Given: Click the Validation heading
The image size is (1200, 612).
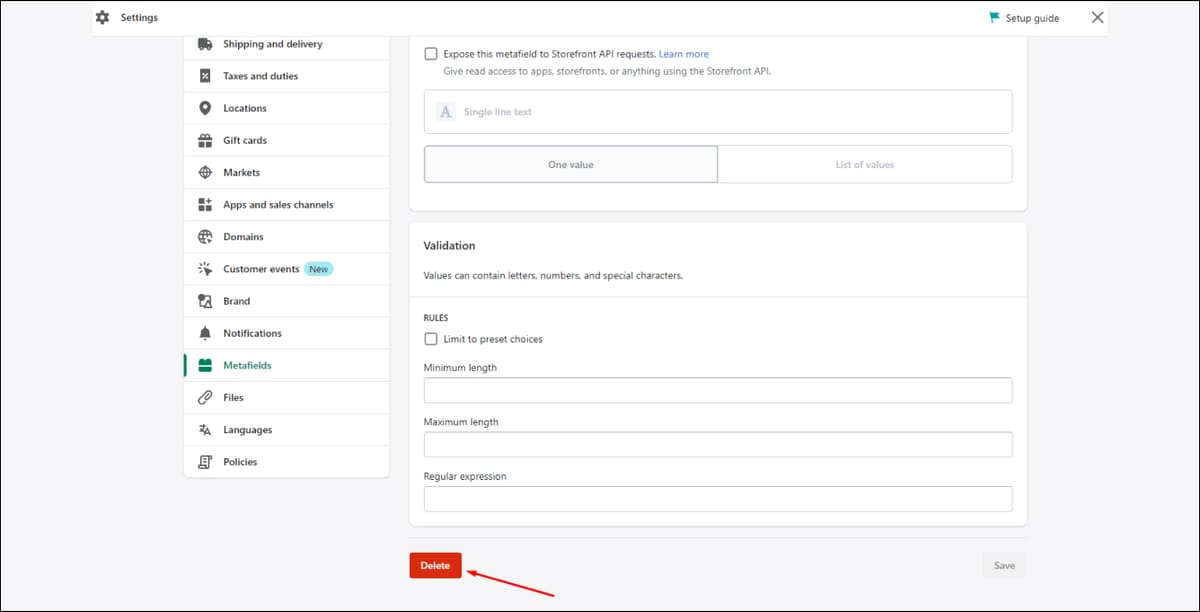Looking at the screenshot, I should [x=449, y=245].
